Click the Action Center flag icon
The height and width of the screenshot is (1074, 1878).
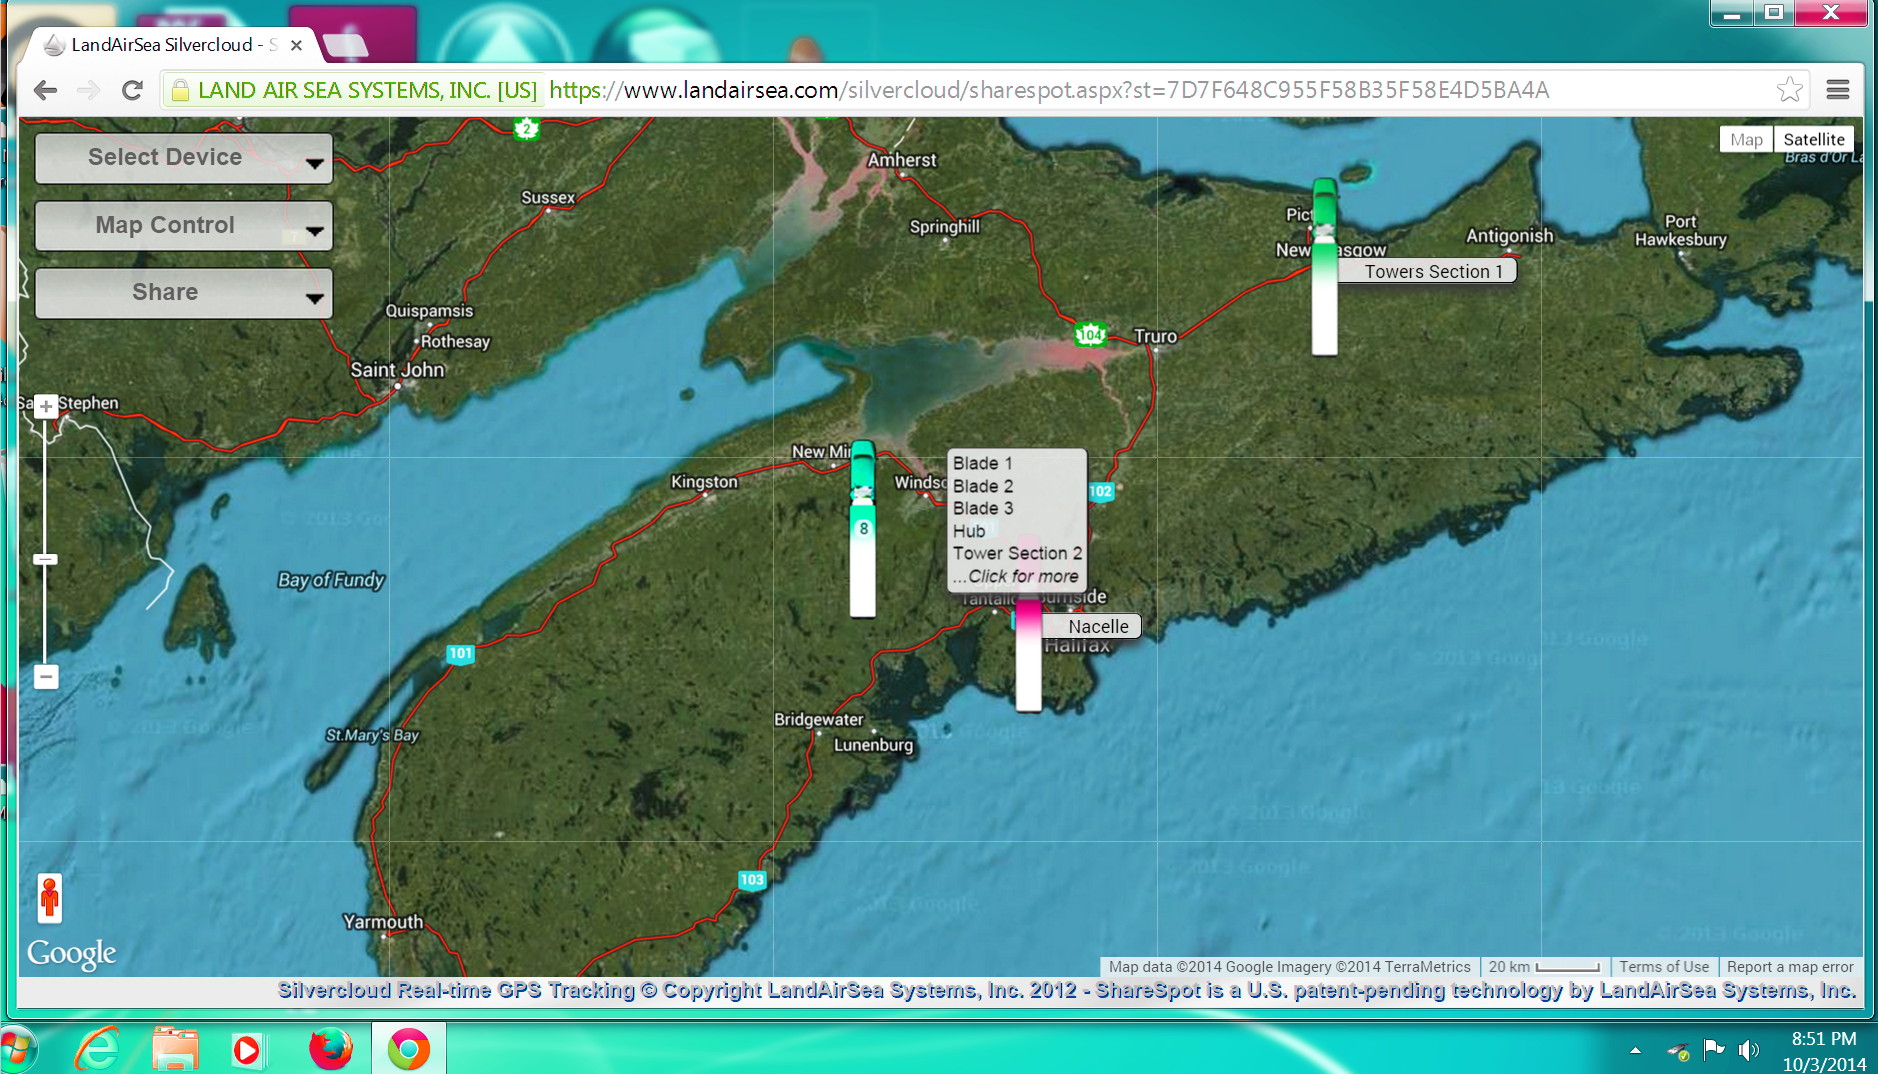click(x=1713, y=1049)
